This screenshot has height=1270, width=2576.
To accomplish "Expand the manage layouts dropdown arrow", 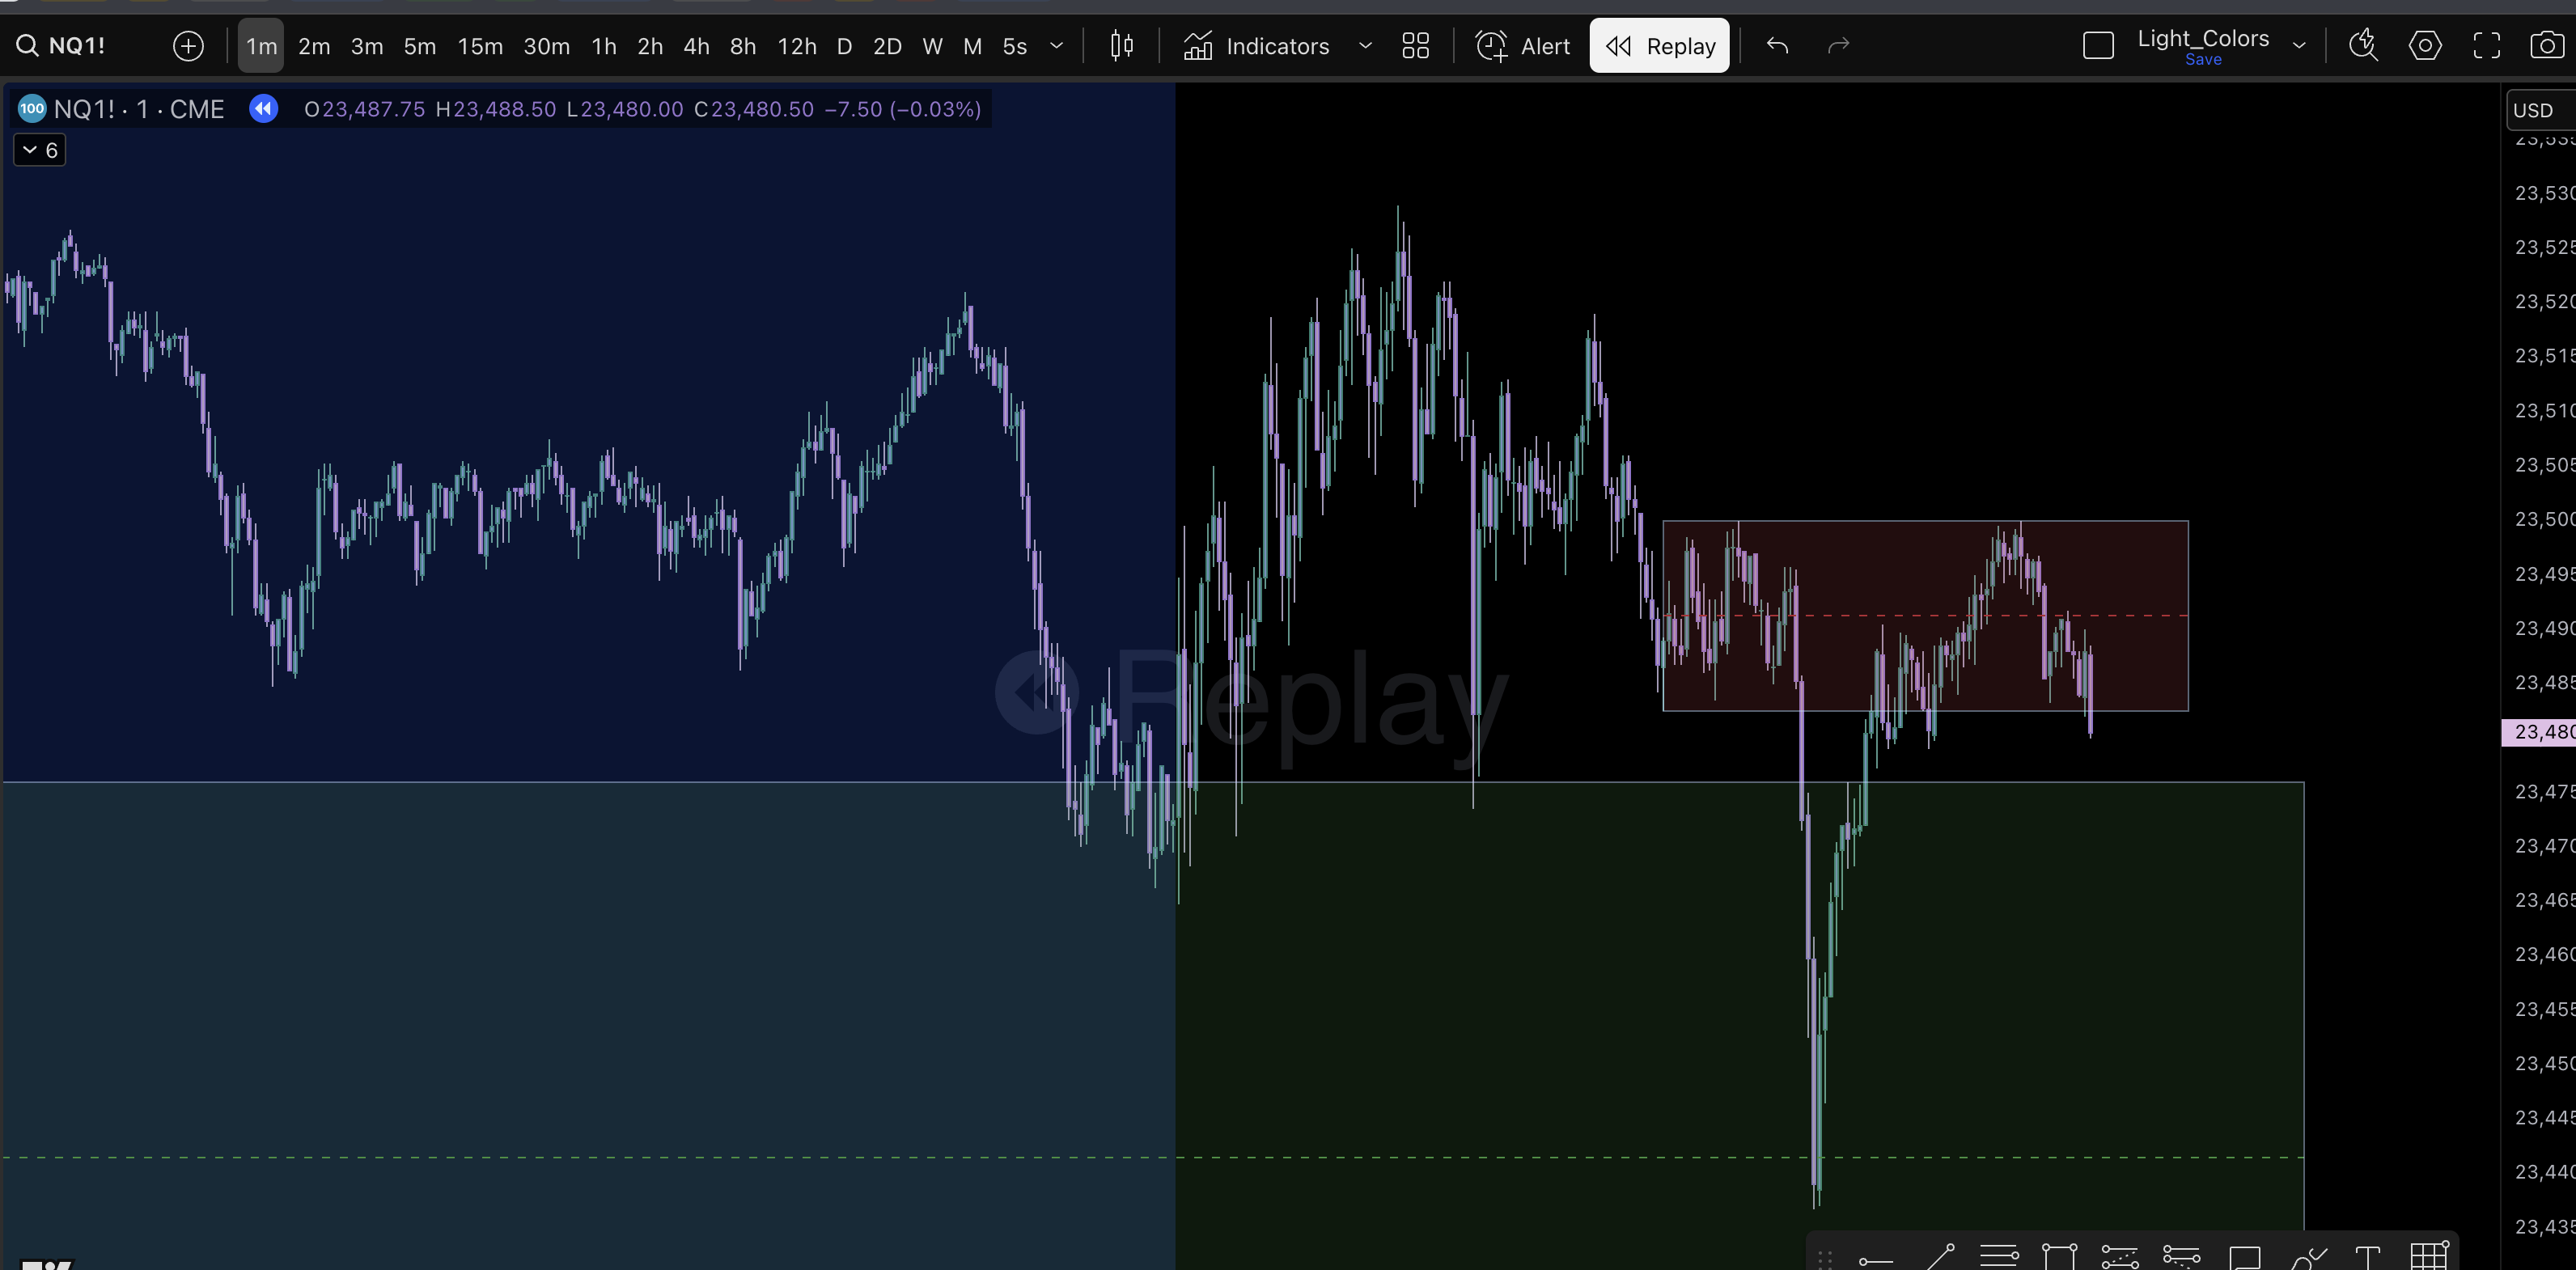I will coord(2299,46).
